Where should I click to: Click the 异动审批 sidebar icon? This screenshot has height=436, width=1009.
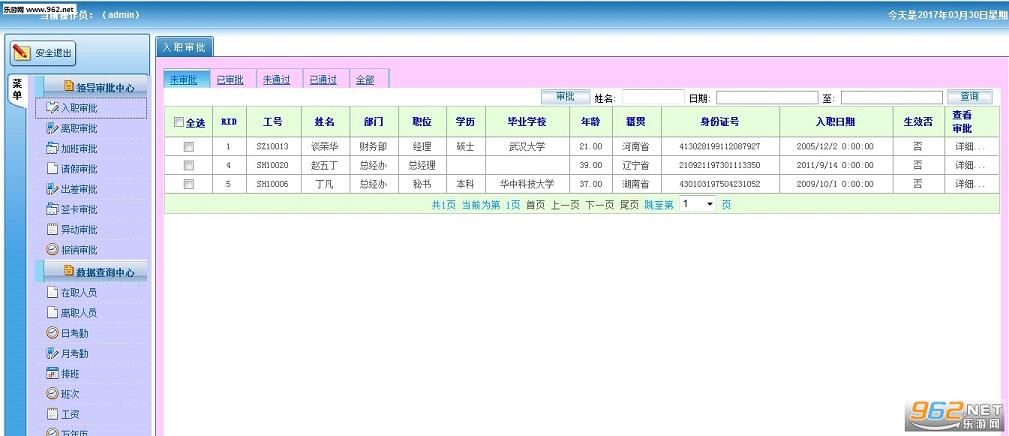tap(53, 230)
